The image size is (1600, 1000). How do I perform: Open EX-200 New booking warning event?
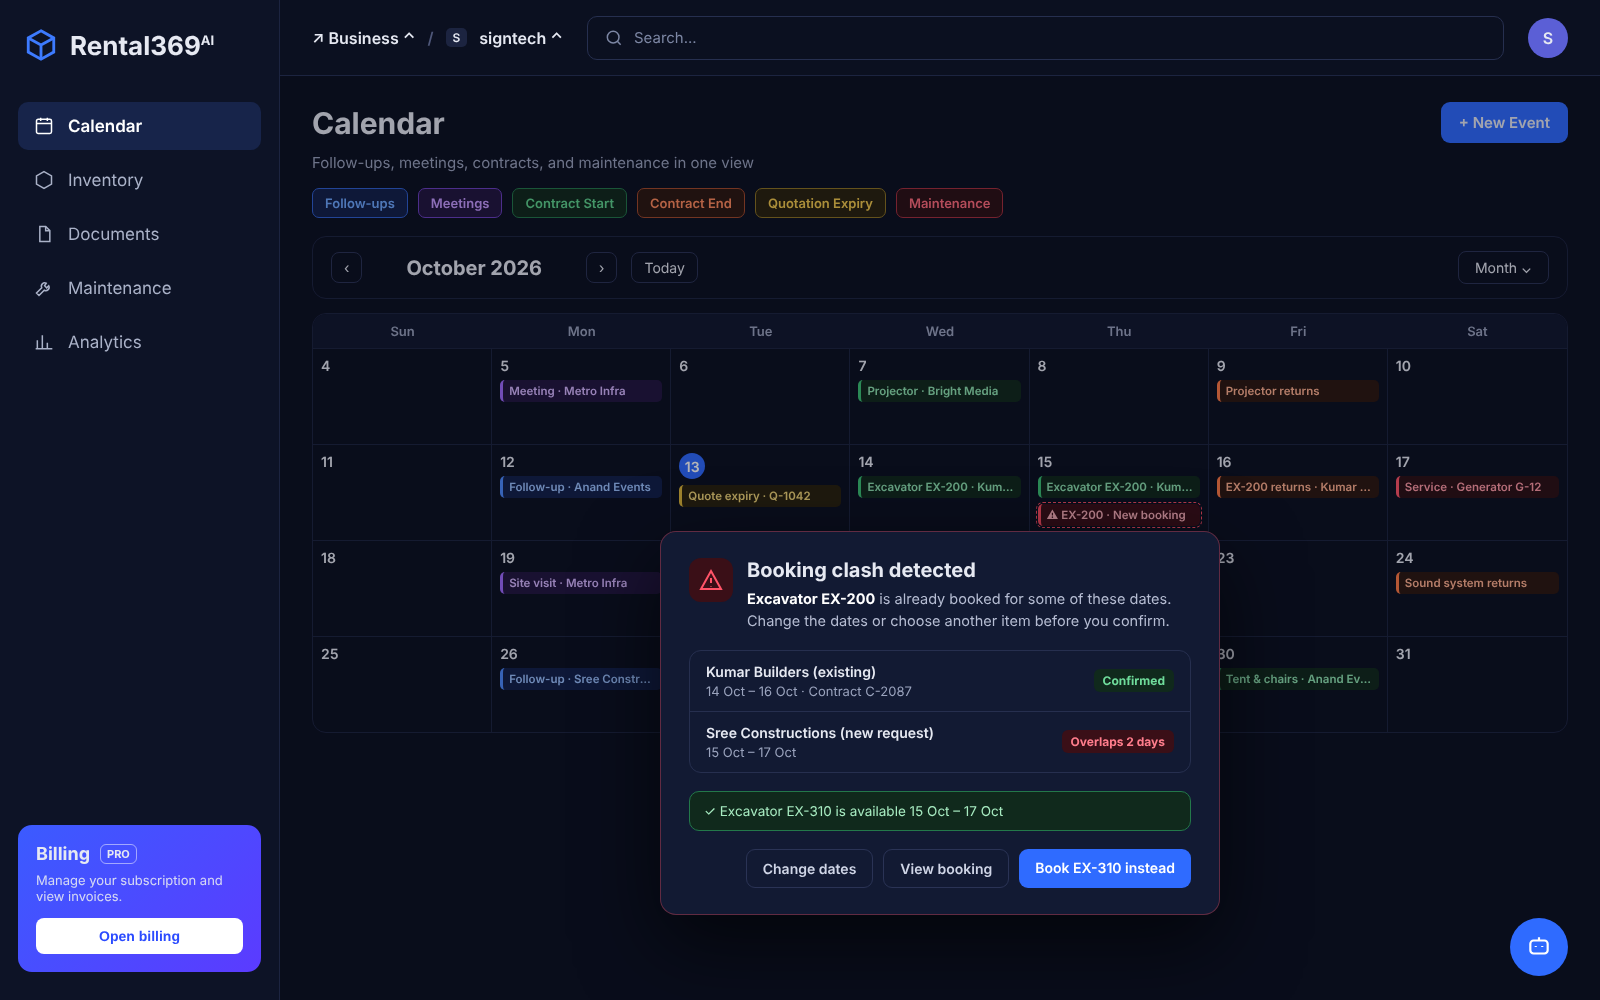click(x=1119, y=515)
